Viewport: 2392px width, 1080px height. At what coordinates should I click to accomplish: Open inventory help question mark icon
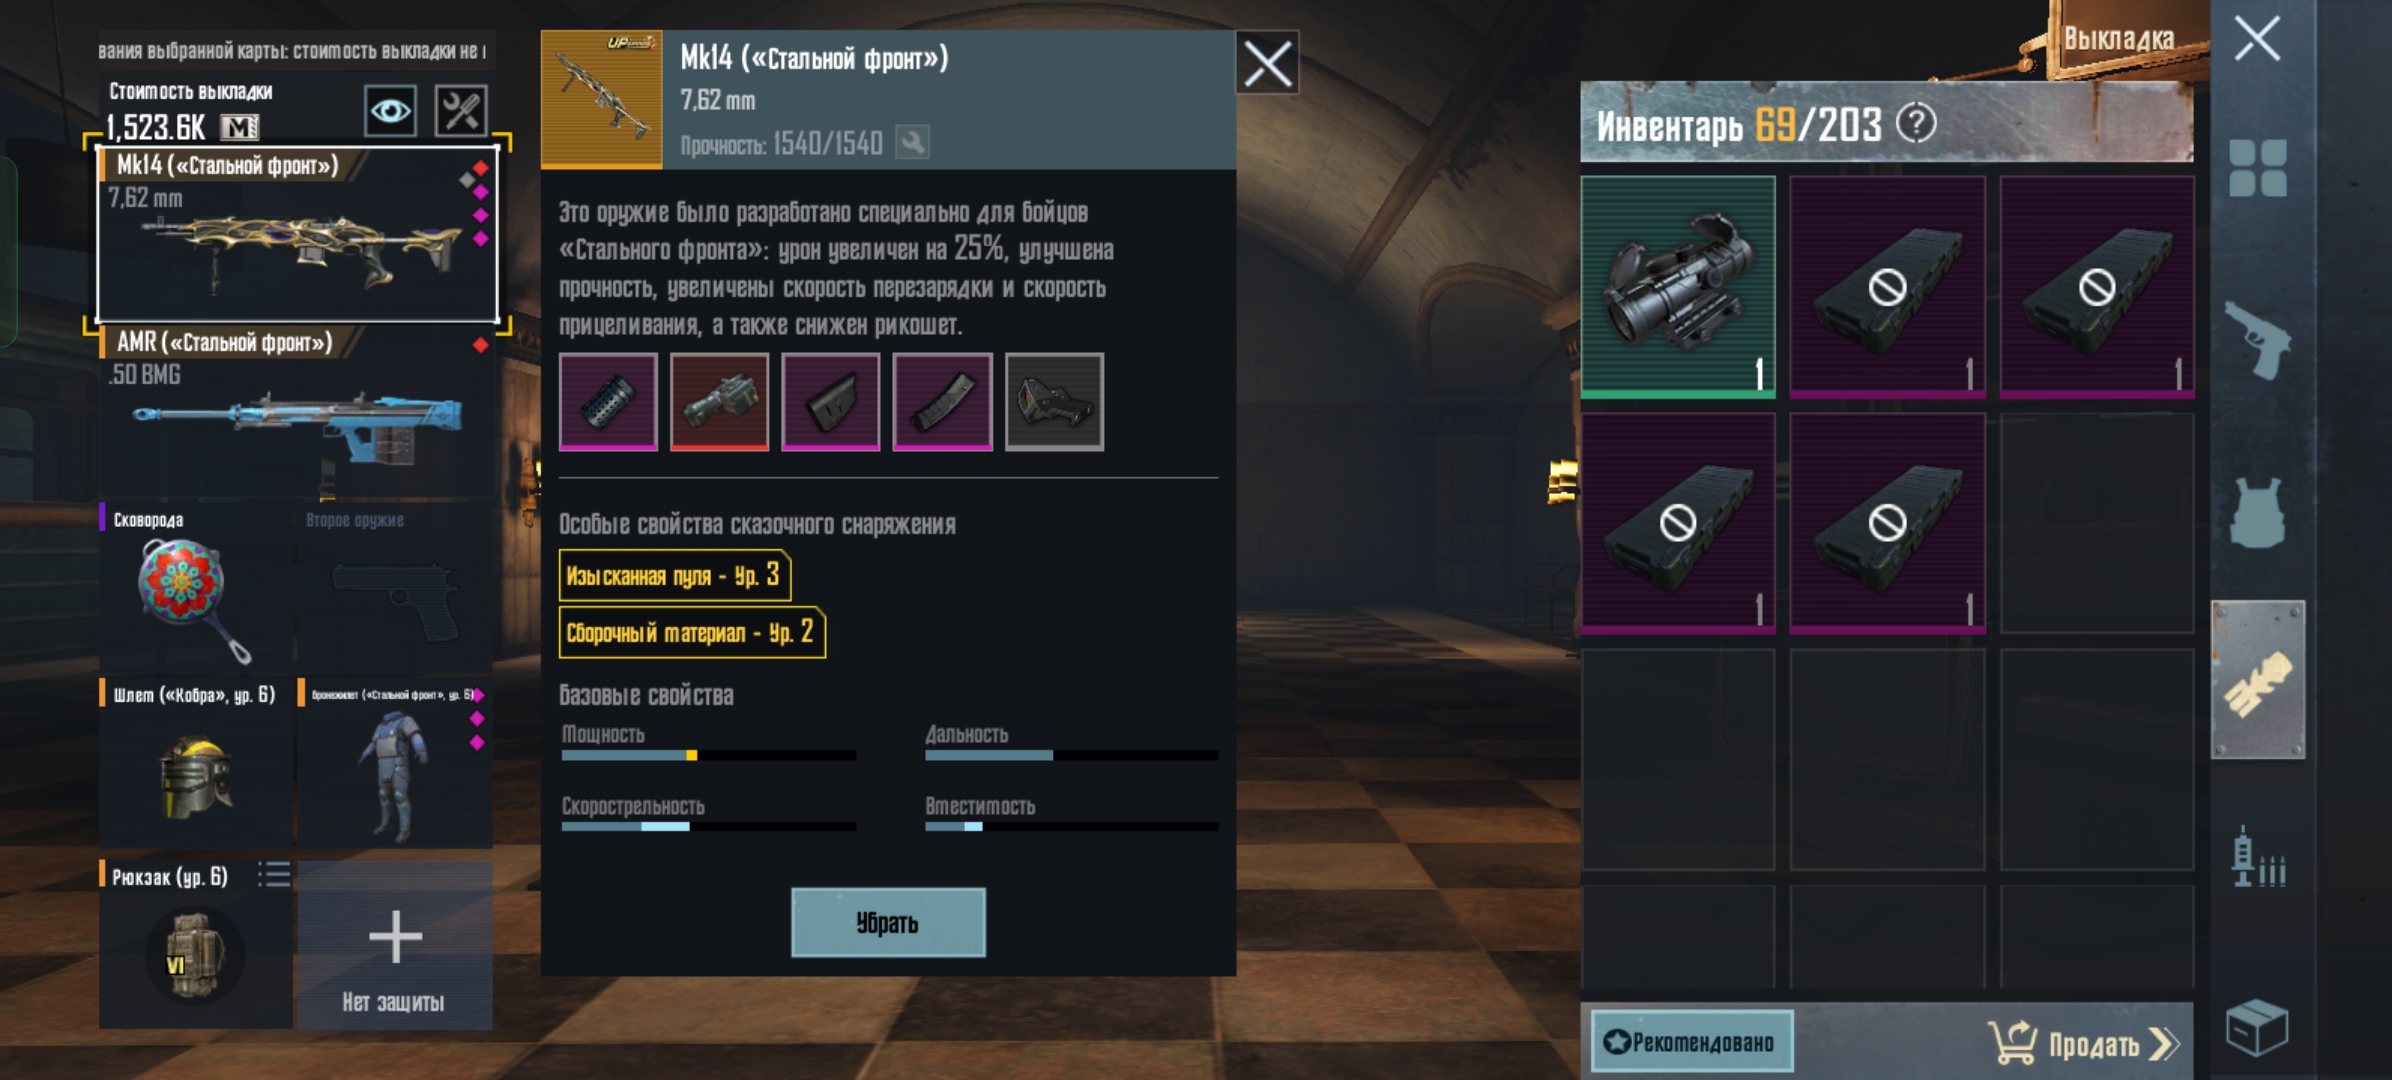pyautogui.click(x=1916, y=124)
